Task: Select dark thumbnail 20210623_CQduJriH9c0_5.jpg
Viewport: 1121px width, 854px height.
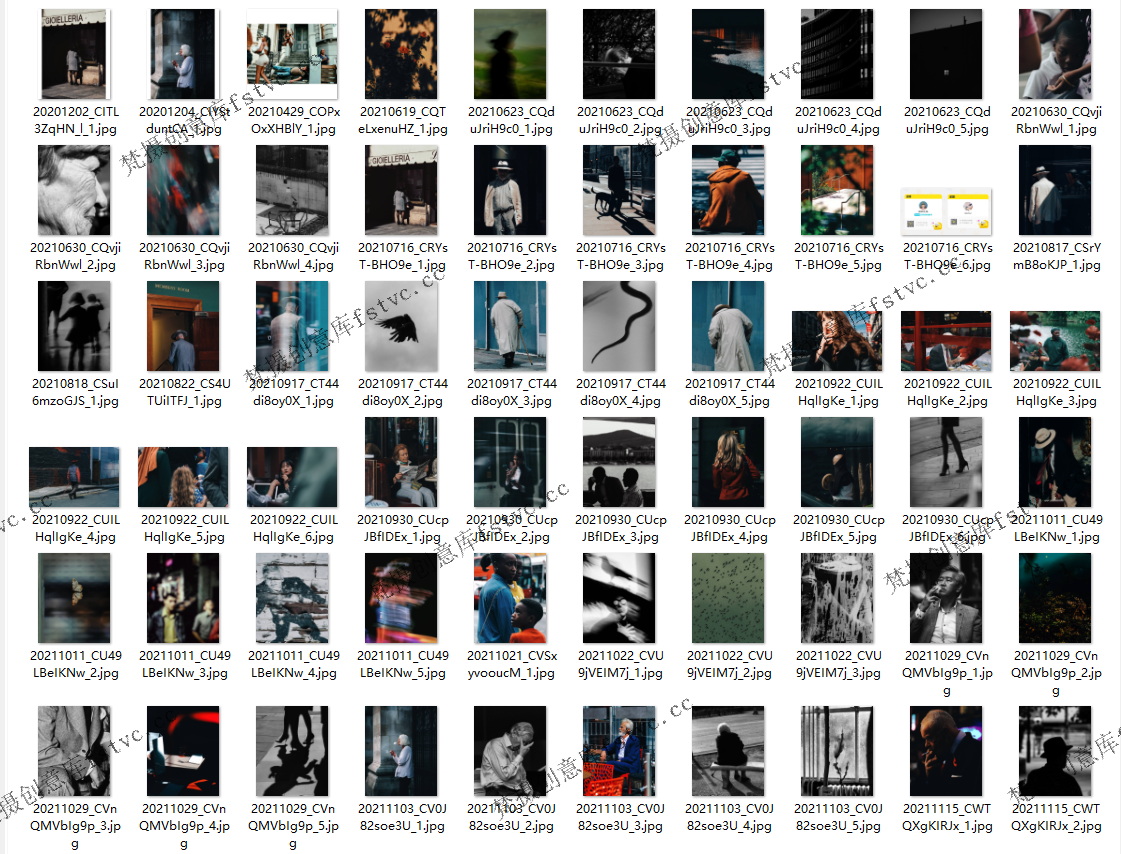Action: pyautogui.click(x=946, y=54)
